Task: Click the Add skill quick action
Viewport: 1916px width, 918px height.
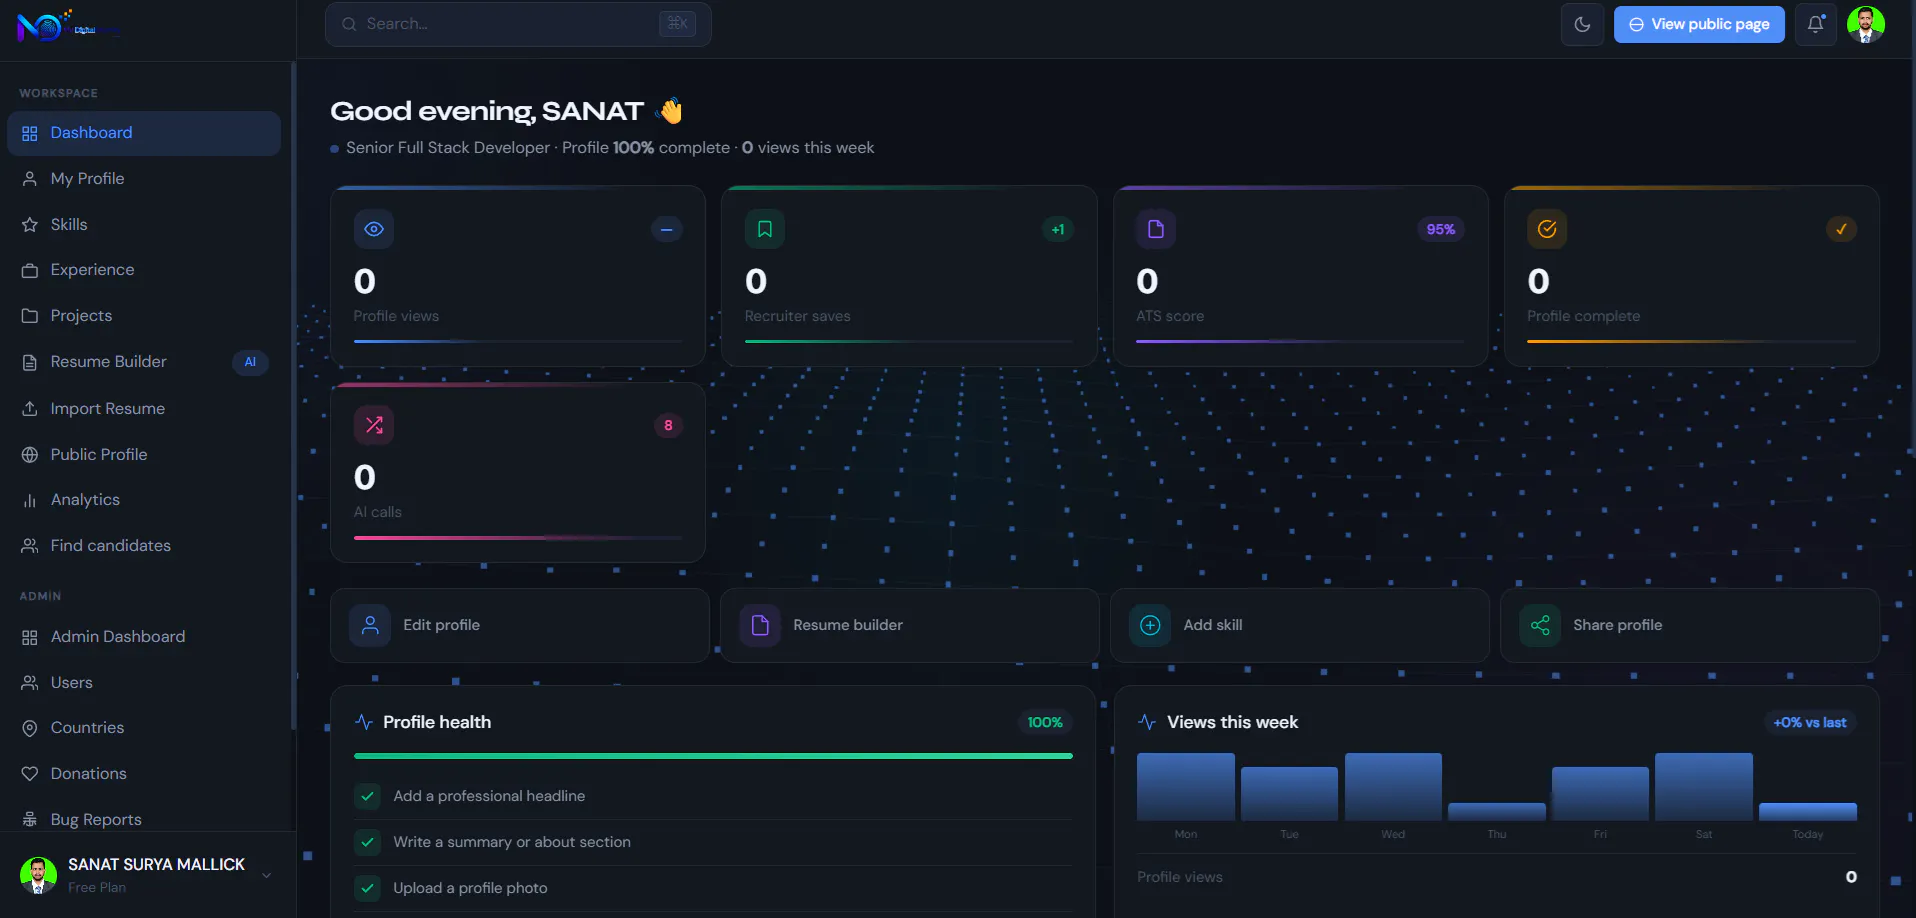Action: coord(1299,625)
